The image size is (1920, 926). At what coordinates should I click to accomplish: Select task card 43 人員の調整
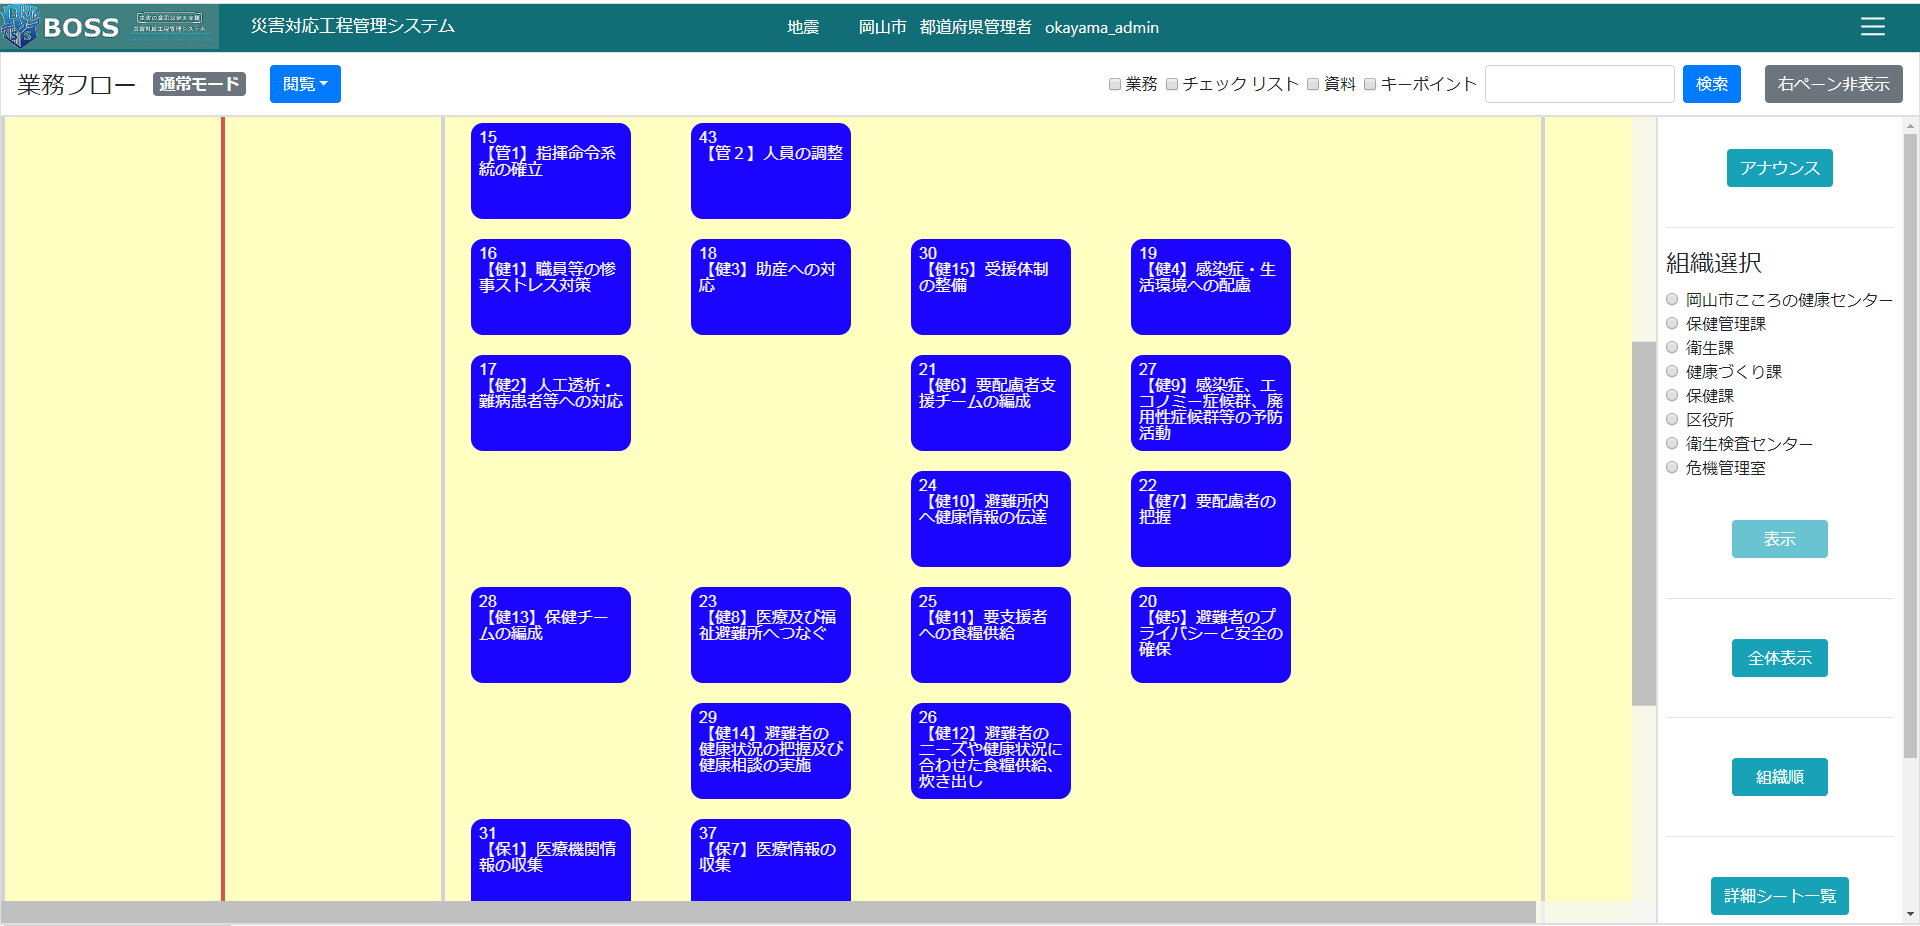click(x=770, y=171)
